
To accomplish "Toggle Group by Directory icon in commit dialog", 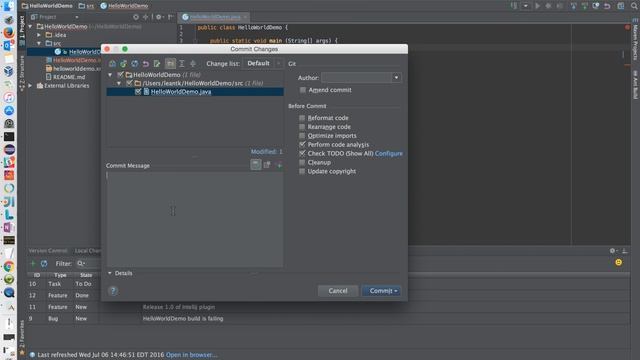I will (171, 64).
